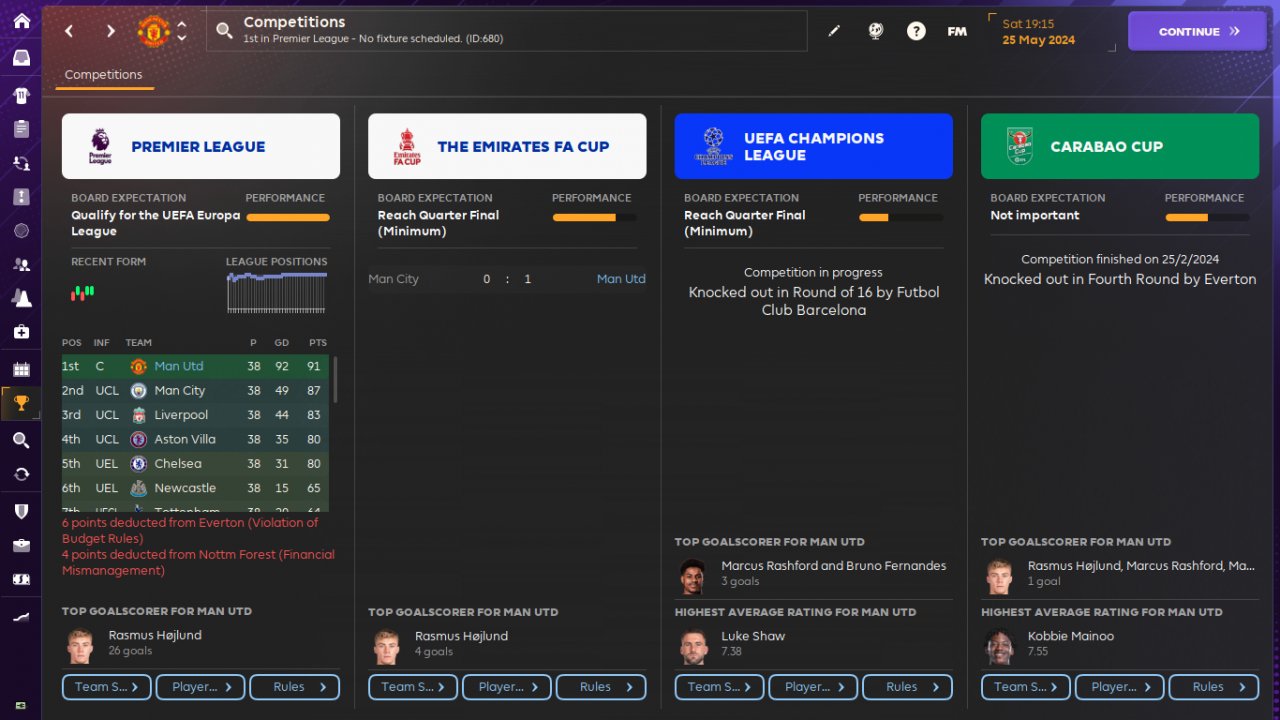This screenshot has height=720, width=1280.
Task: Open the Club Vision briefcase icon in sidebar
Action: point(21,545)
